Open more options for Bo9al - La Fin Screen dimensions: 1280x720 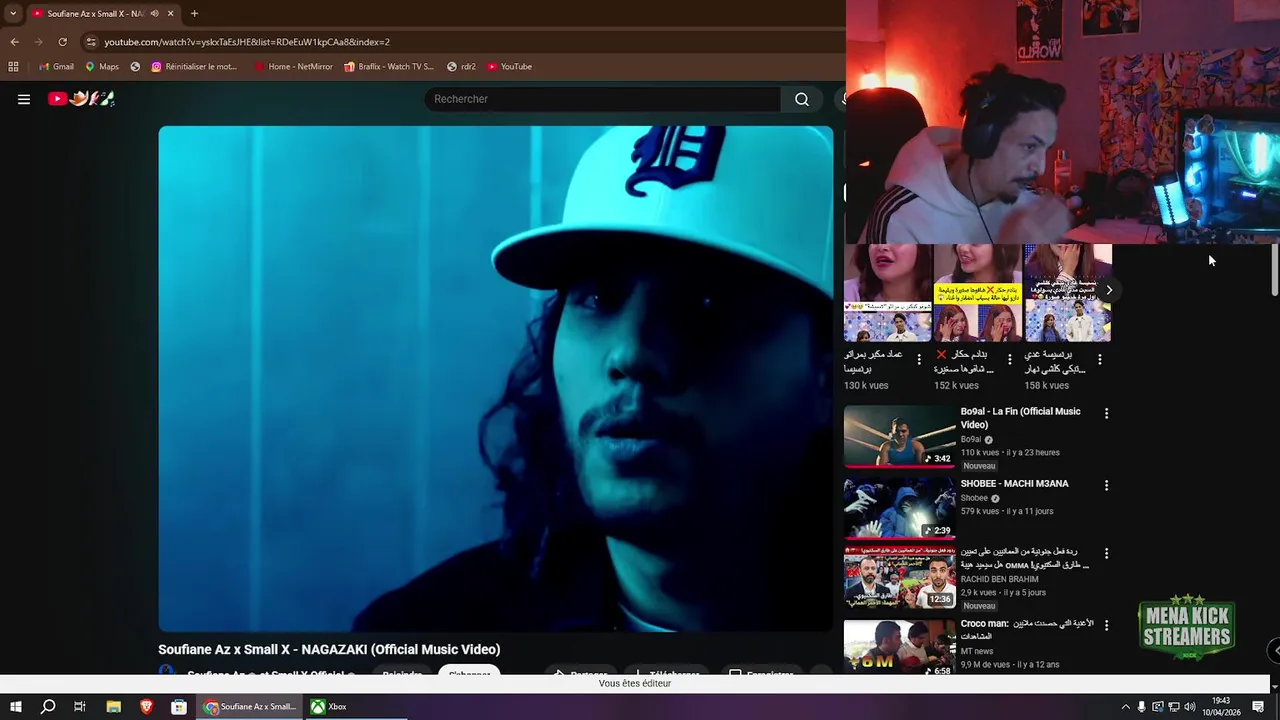click(1106, 413)
